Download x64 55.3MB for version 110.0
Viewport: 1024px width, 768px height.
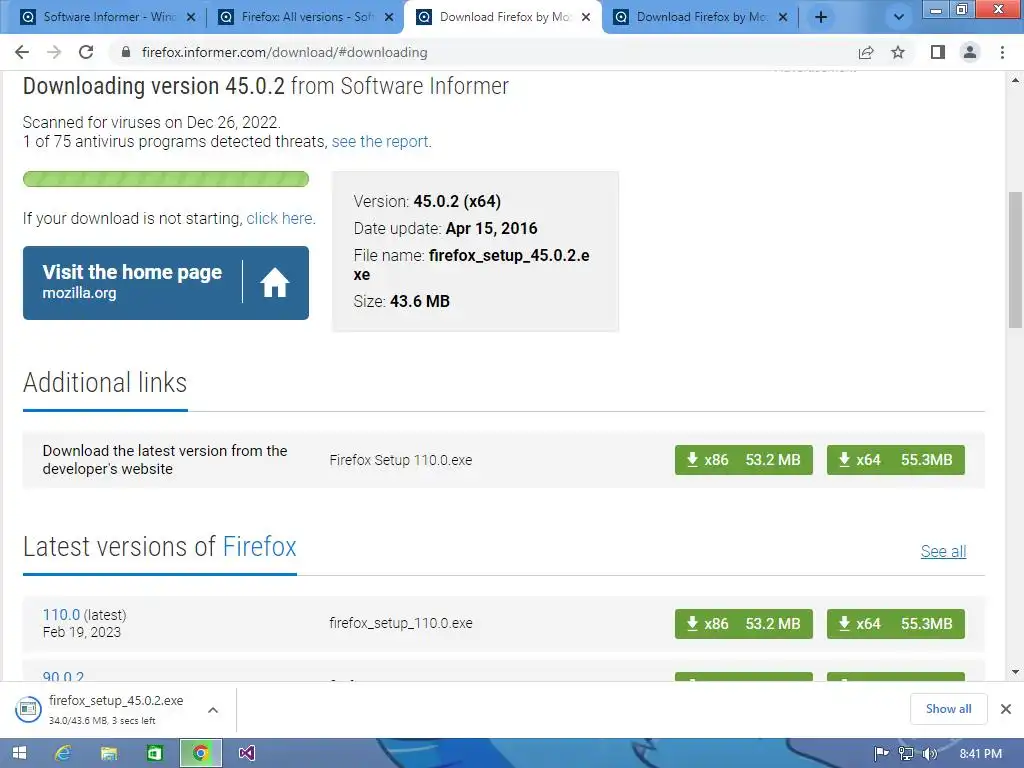895,624
